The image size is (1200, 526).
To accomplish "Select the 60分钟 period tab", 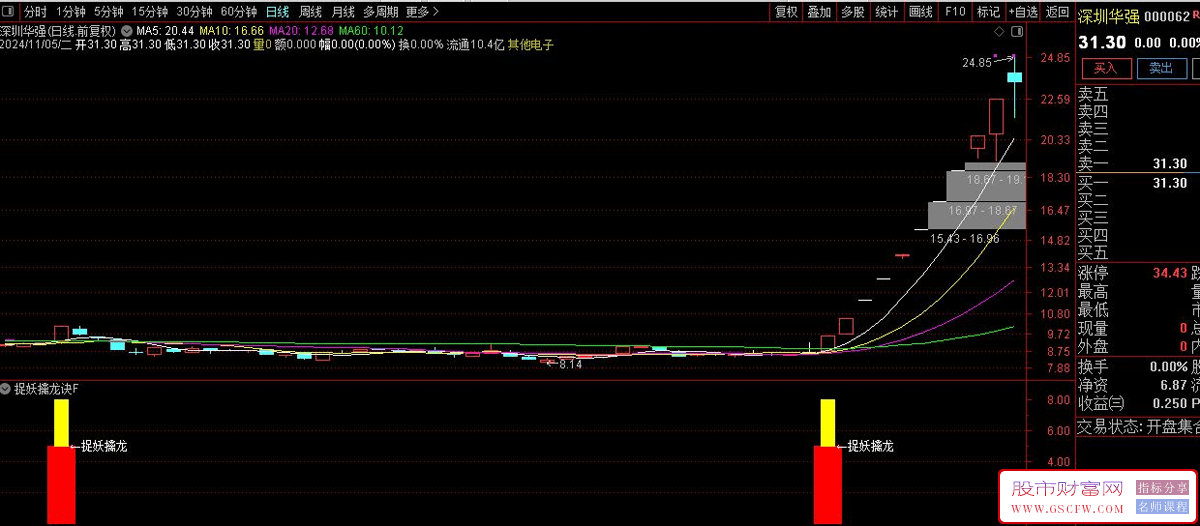I will coord(238,12).
